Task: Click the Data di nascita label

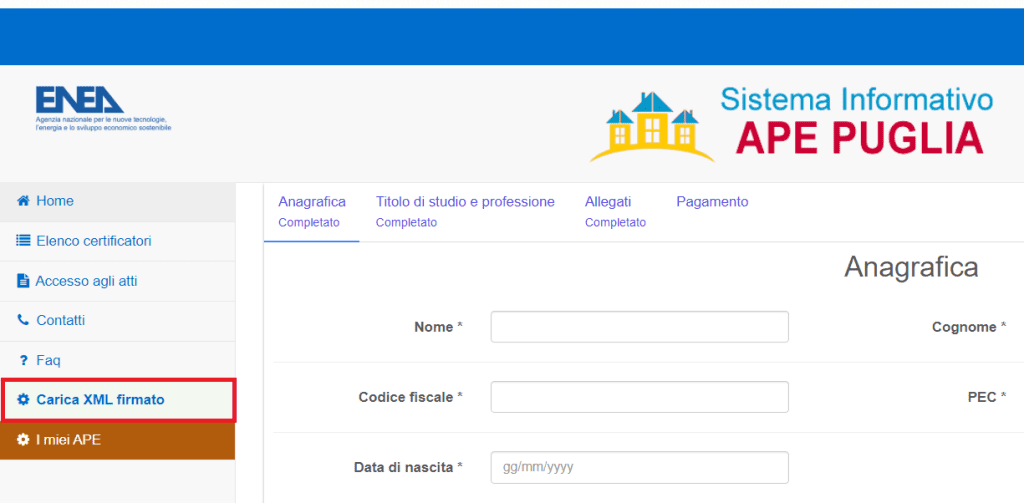Action: coord(408,467)
